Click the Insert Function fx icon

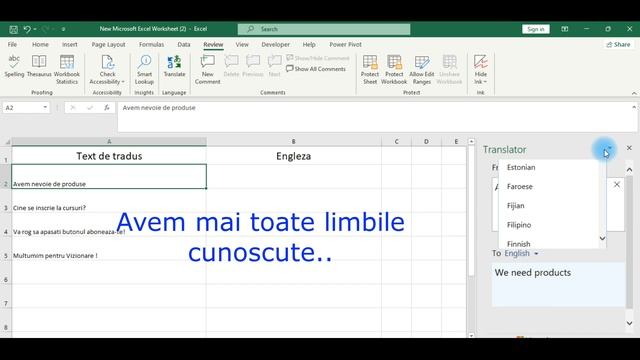pos(107,108)
